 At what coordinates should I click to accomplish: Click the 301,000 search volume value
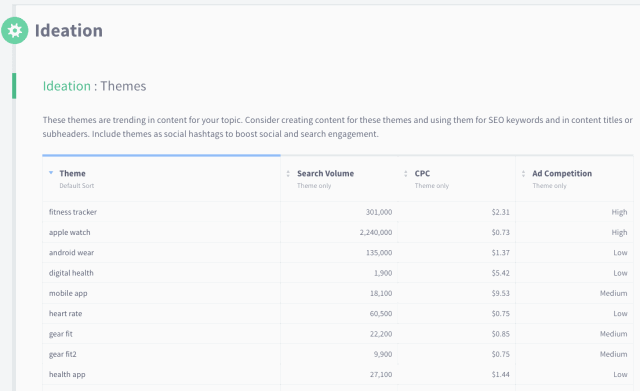coord(379,212)
